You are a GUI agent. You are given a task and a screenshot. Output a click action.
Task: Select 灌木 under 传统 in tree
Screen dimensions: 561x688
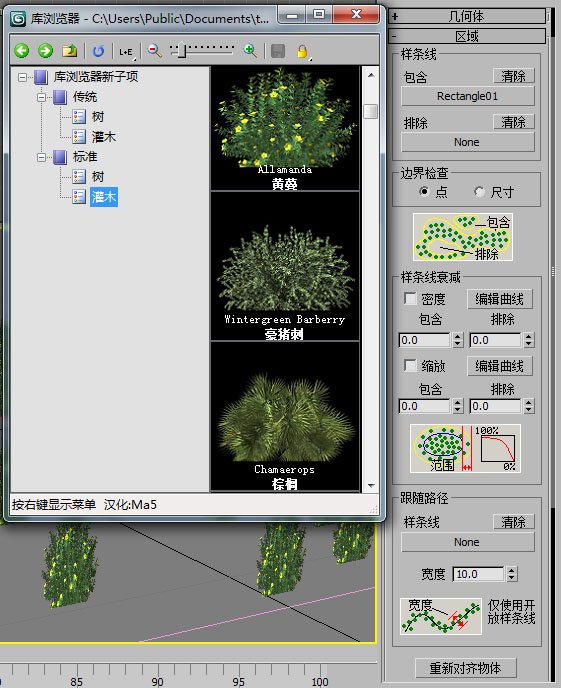click(104, 137)
